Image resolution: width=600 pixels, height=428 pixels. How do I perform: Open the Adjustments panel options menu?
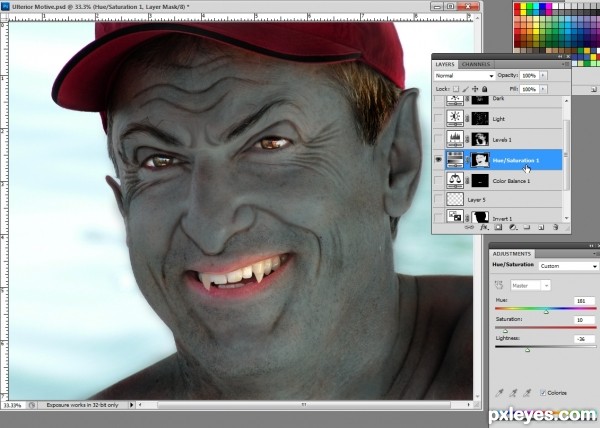(596, 254)
